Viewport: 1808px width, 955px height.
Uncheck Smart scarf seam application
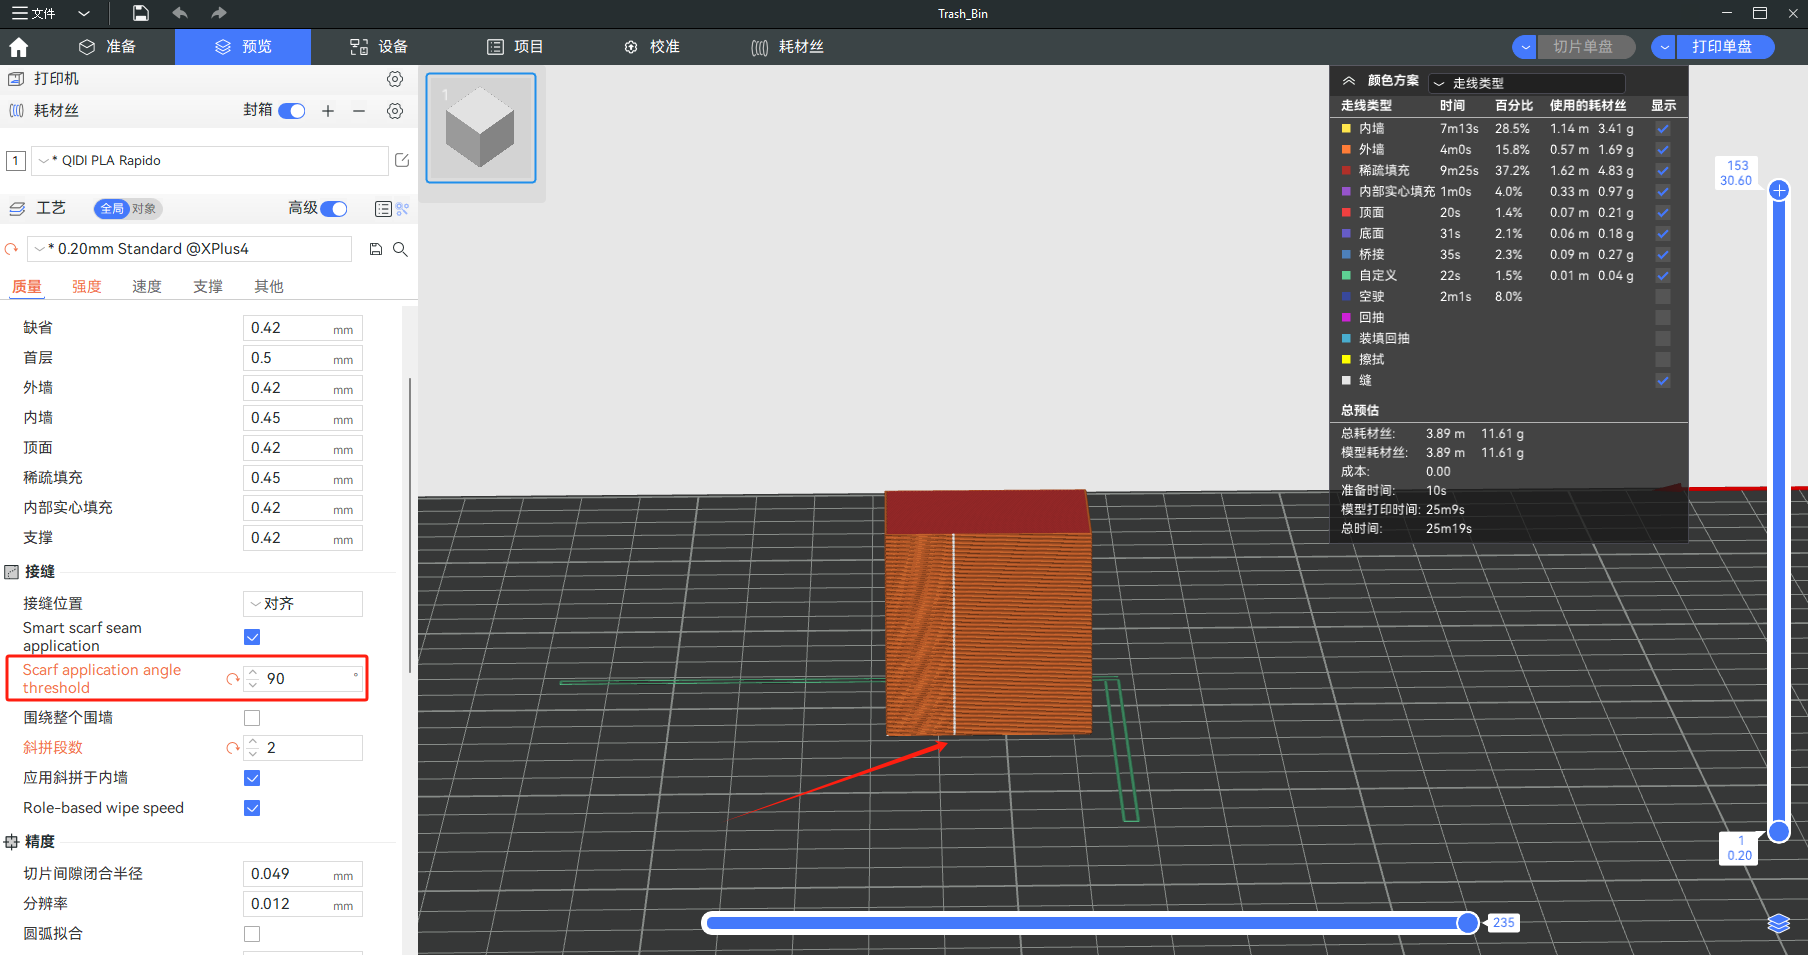(x=252, y=637)
